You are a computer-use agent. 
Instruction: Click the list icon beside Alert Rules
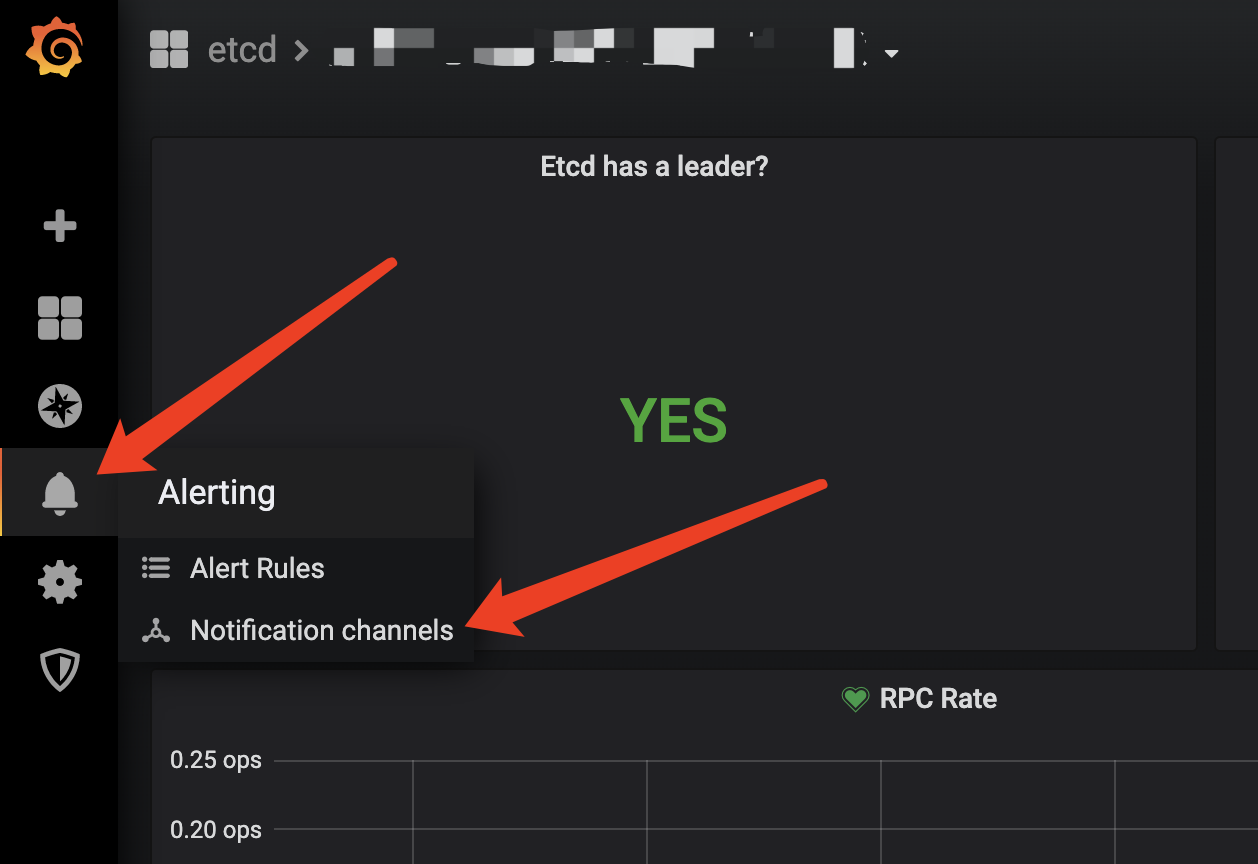coord(156,568)
